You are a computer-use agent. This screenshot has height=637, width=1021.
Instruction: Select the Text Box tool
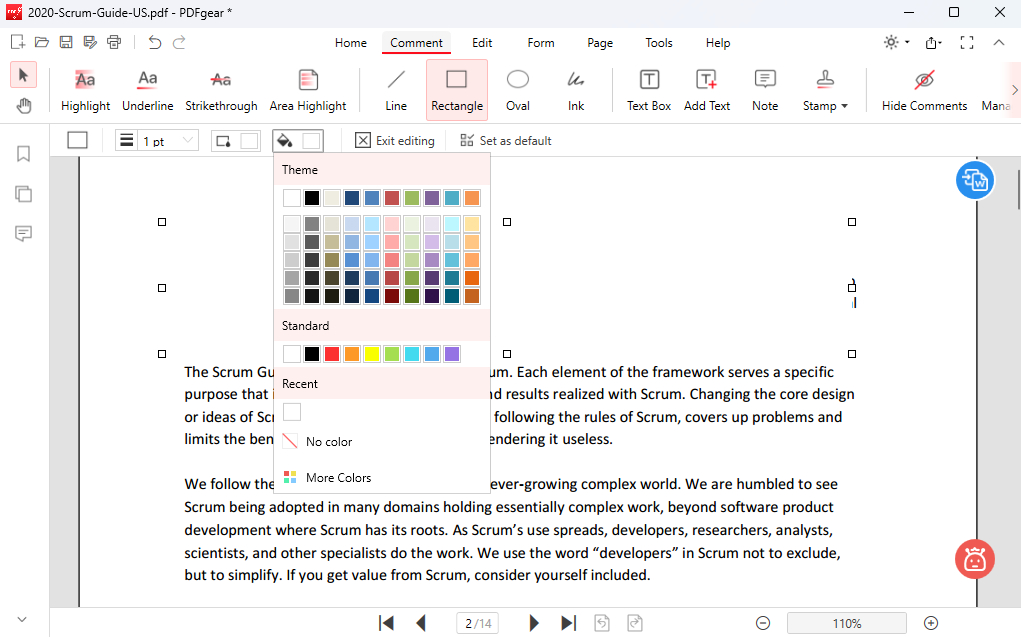(649, 90)
